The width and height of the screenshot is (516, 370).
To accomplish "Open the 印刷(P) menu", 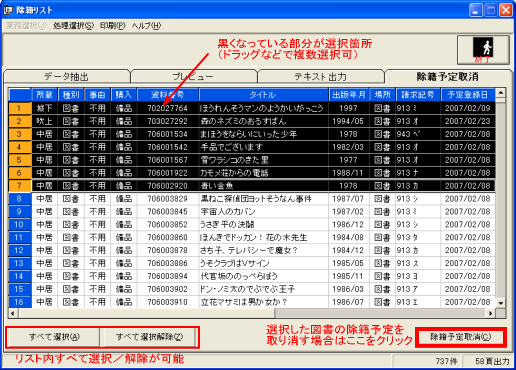I will pyautogui.click(x=113, y=26).
